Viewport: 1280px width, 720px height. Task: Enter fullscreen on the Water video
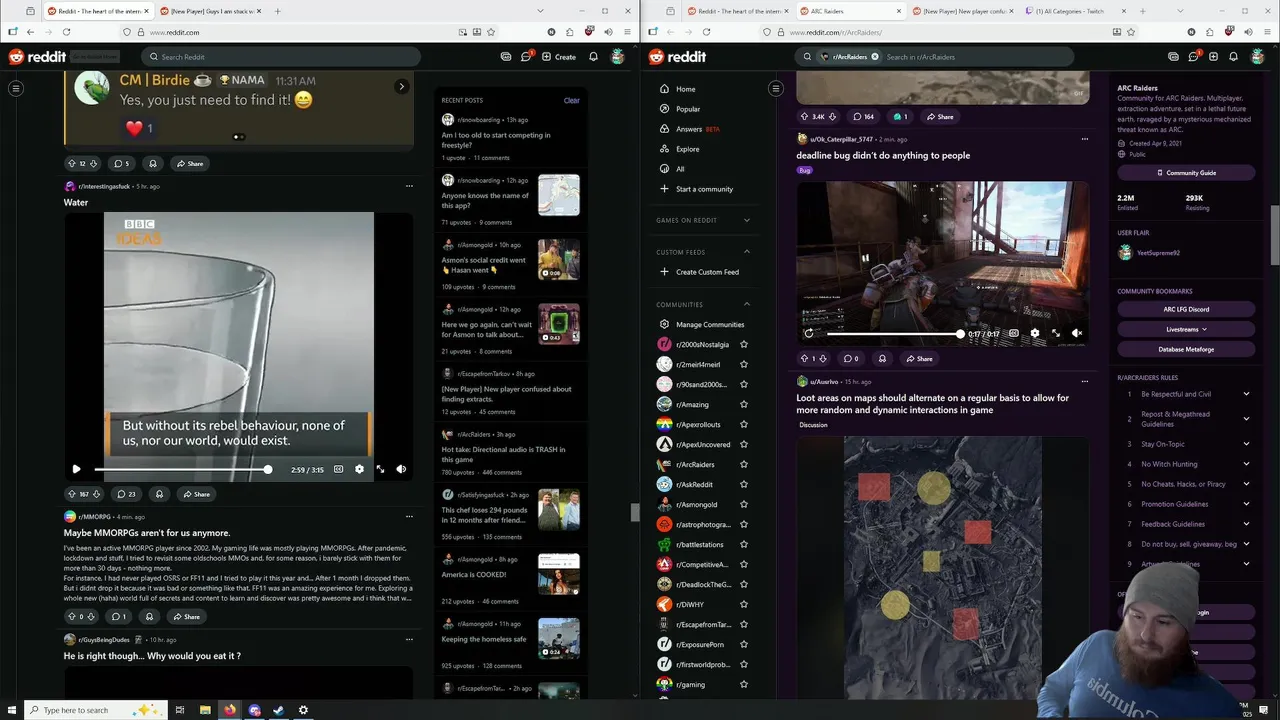(x=380, y=469)
